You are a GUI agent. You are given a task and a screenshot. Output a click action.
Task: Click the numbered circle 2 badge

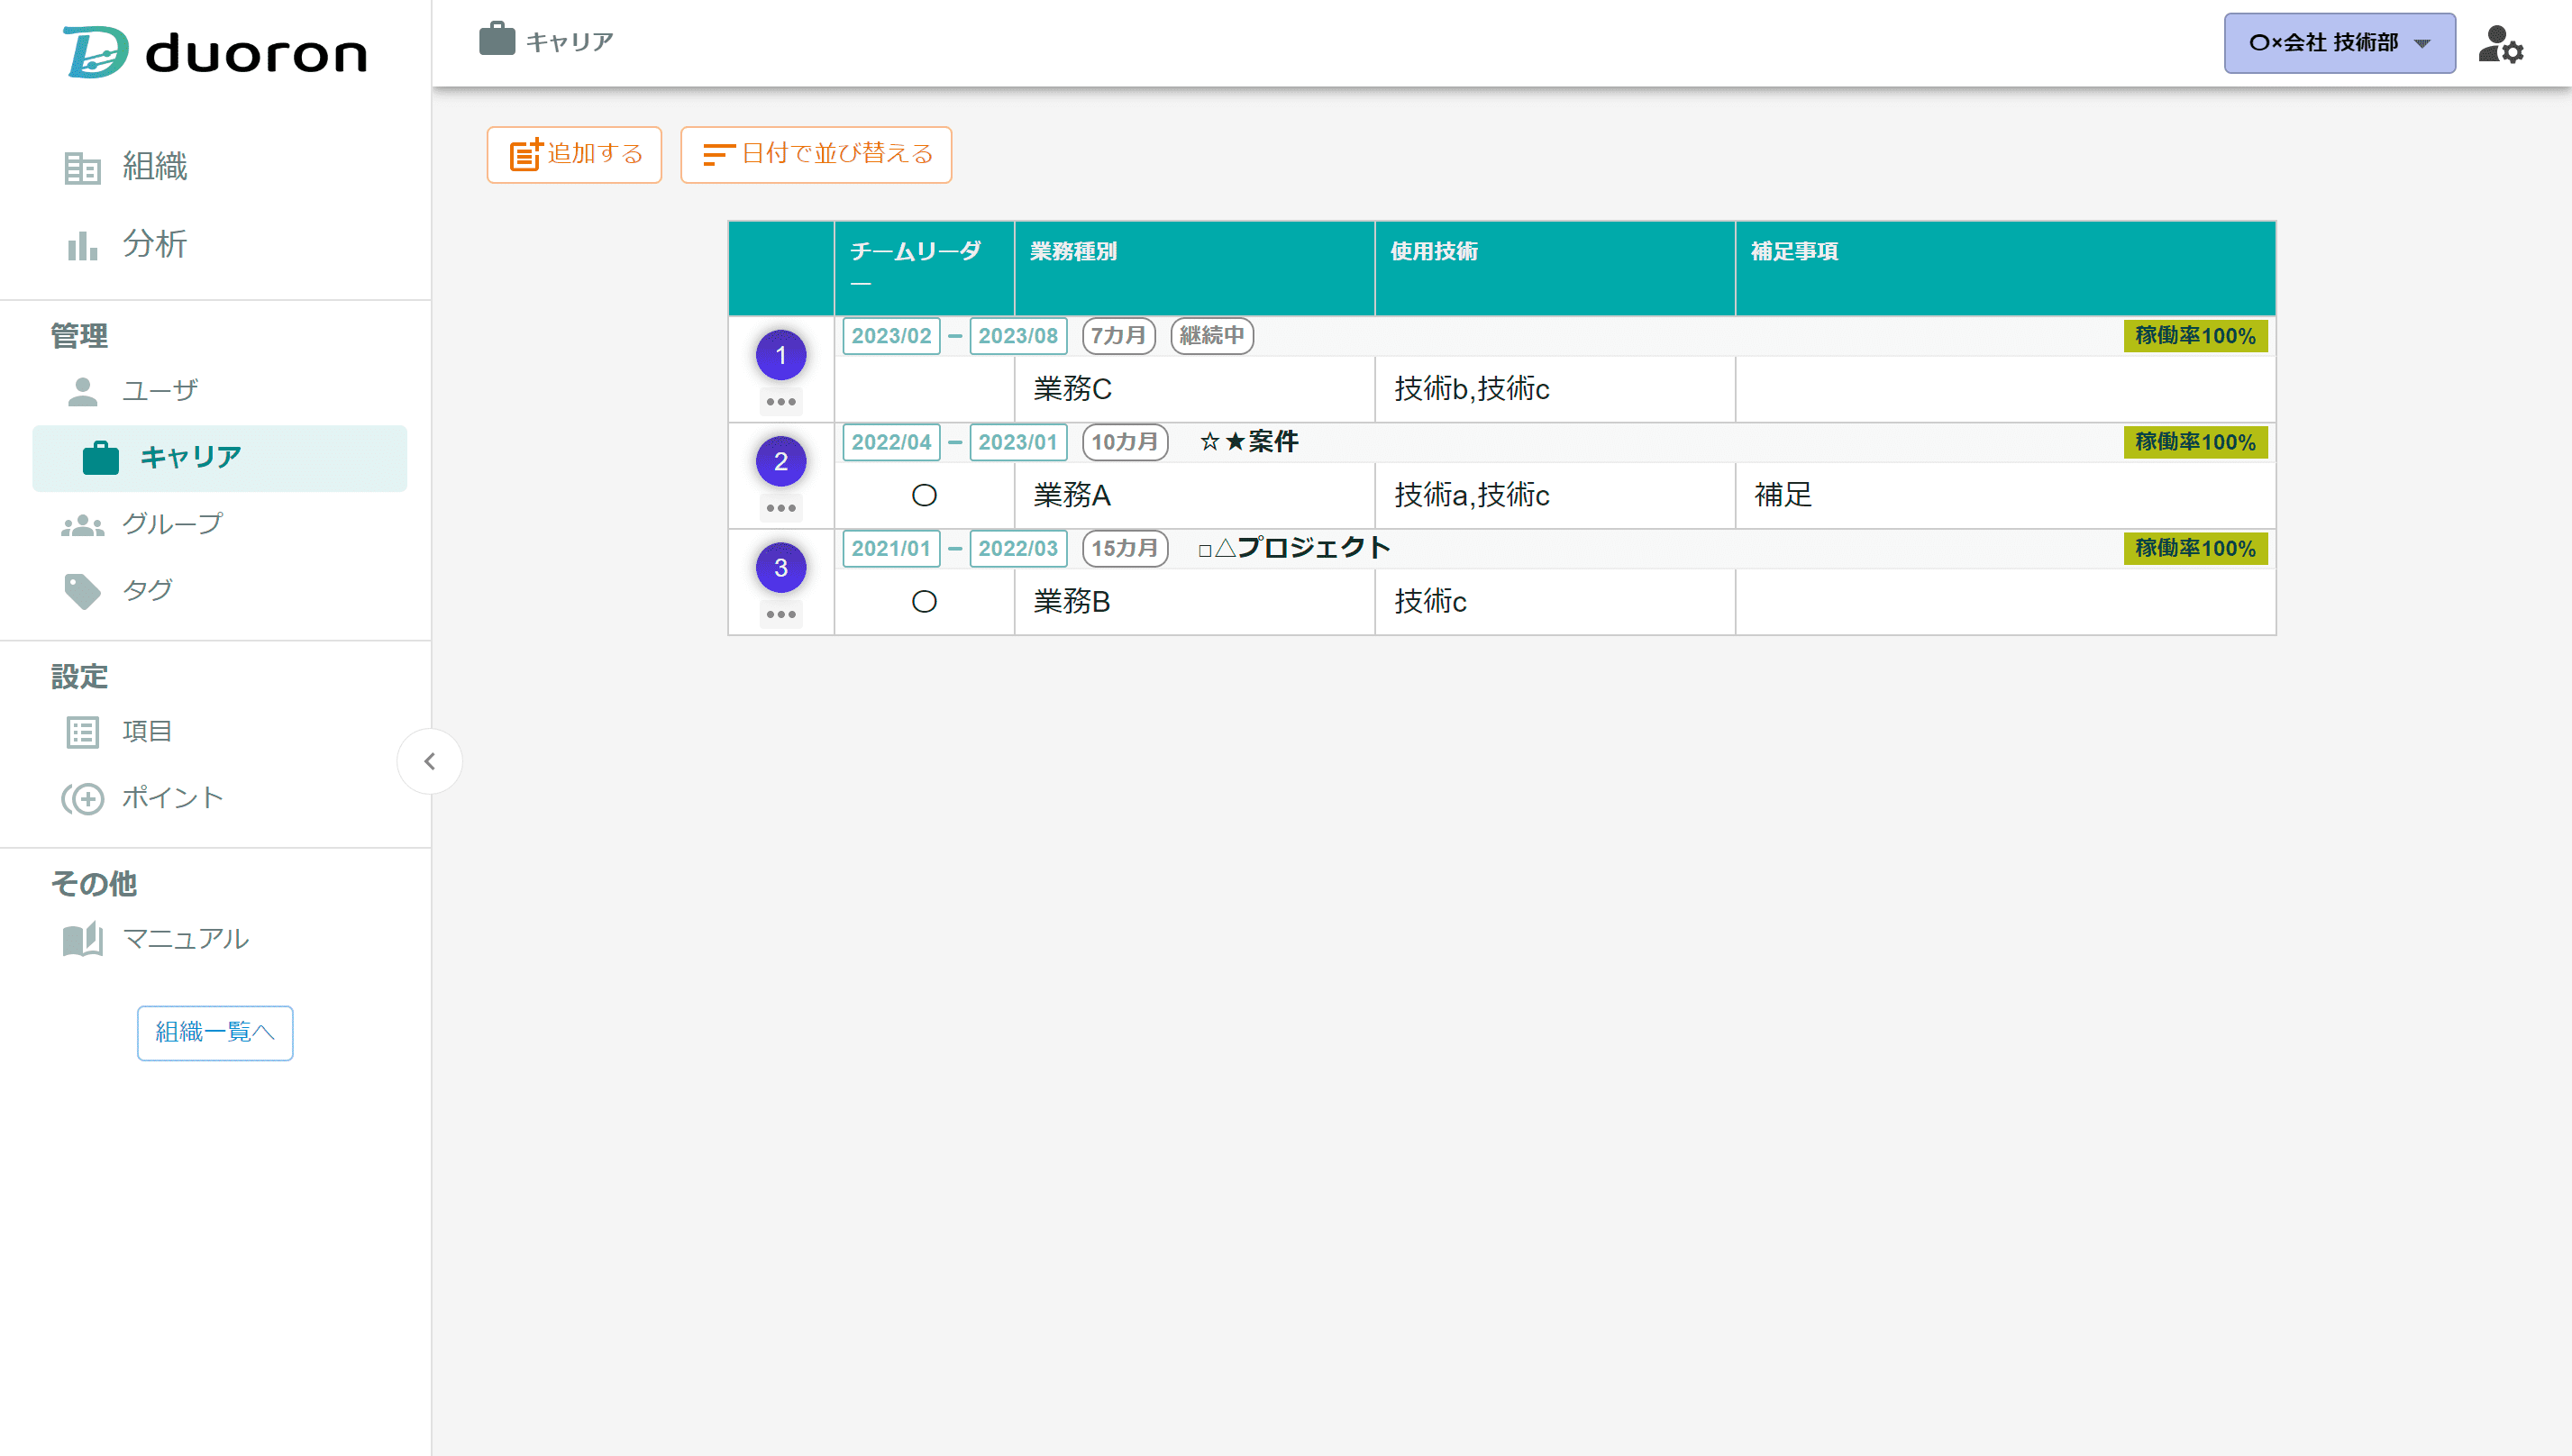781,461
